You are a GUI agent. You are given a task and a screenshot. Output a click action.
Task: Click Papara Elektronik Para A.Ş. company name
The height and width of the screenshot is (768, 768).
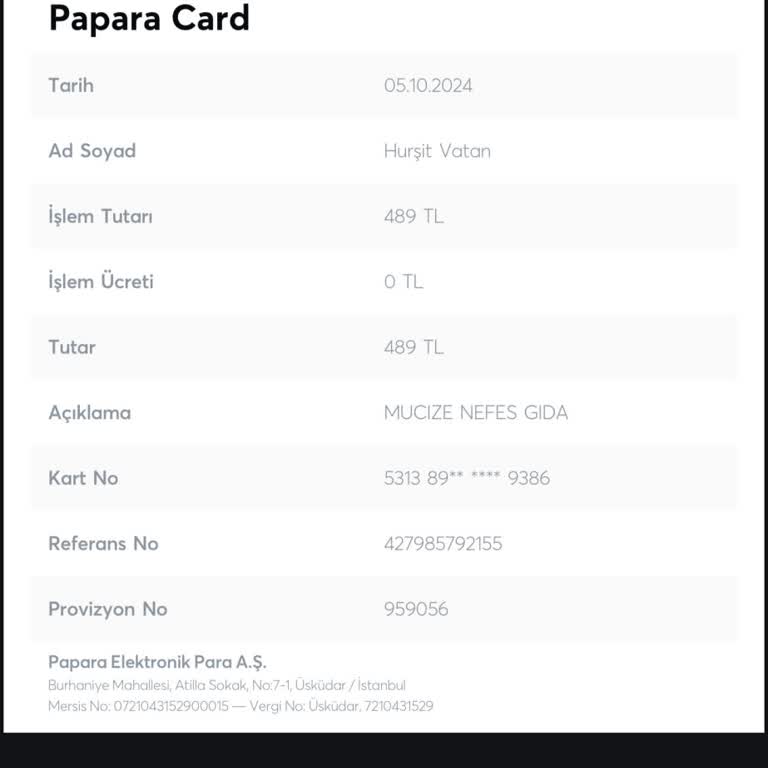pyautogui.click(x=157, y=662)
